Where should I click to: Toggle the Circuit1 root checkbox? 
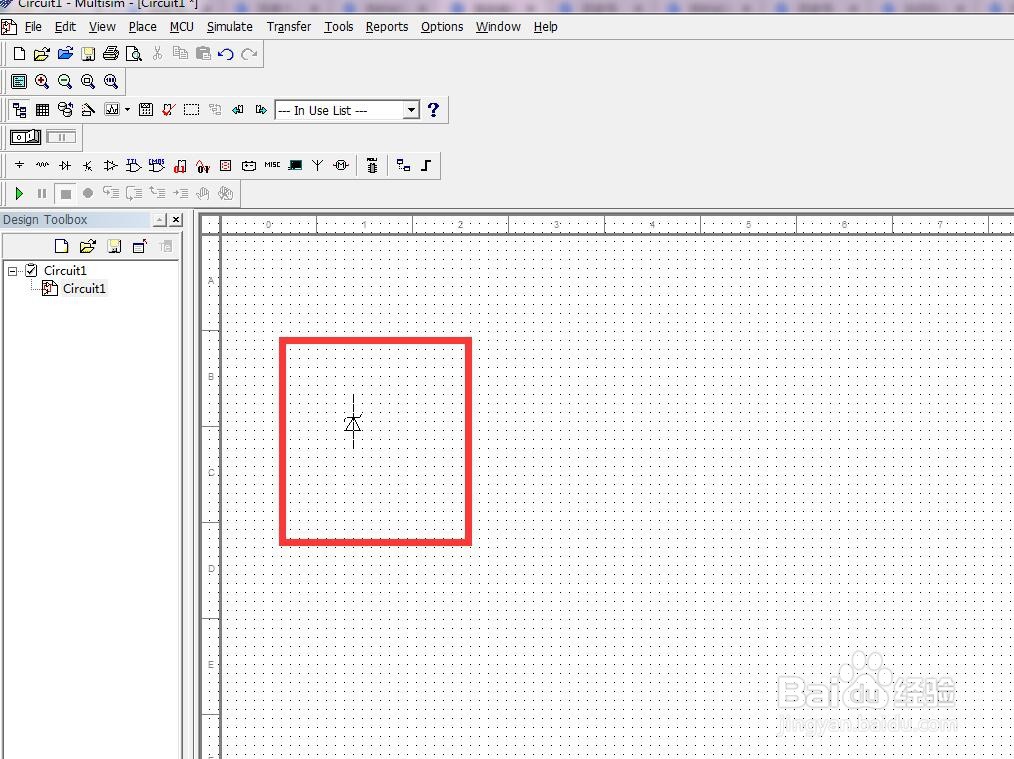(31, 270)
